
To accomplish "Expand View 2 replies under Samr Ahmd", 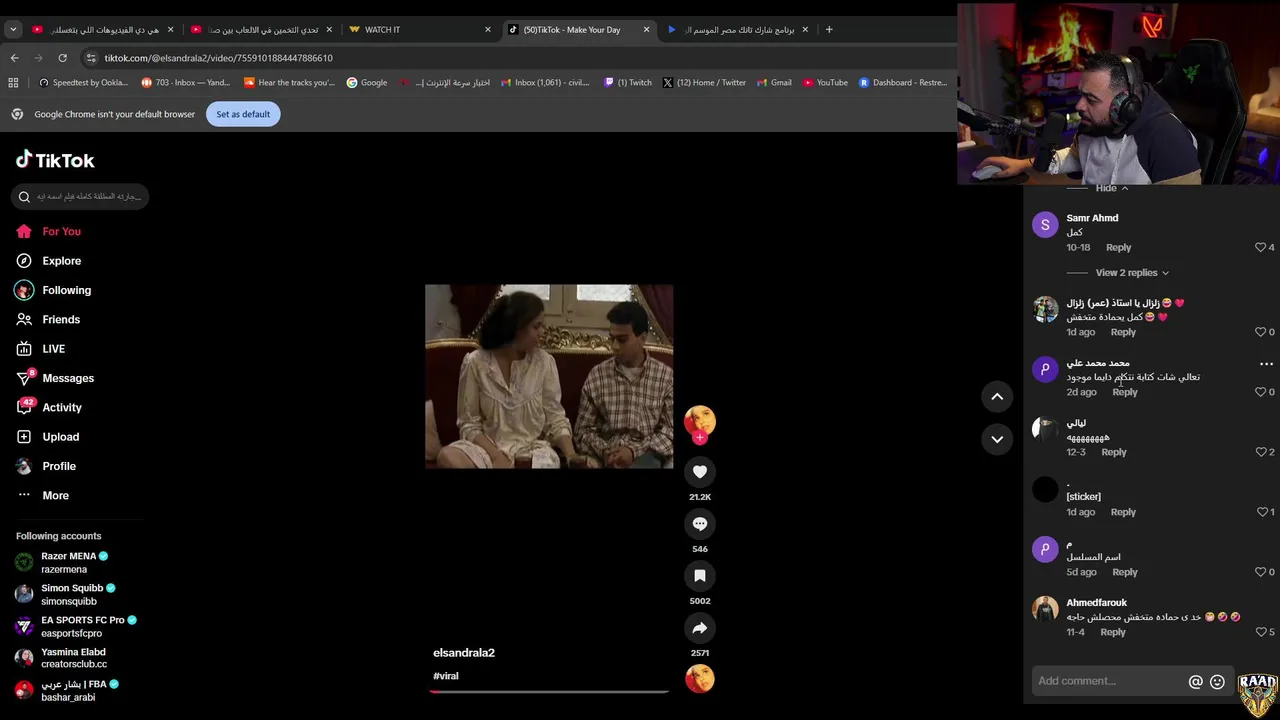I will 1132,273.
